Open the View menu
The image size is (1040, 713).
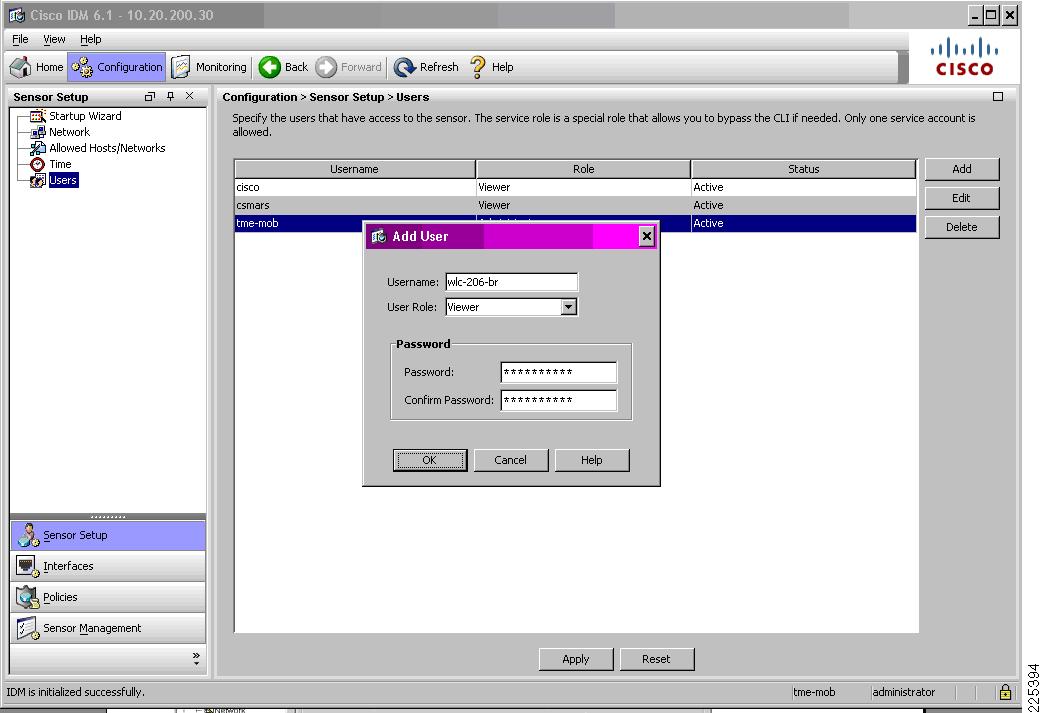(54, 39)
